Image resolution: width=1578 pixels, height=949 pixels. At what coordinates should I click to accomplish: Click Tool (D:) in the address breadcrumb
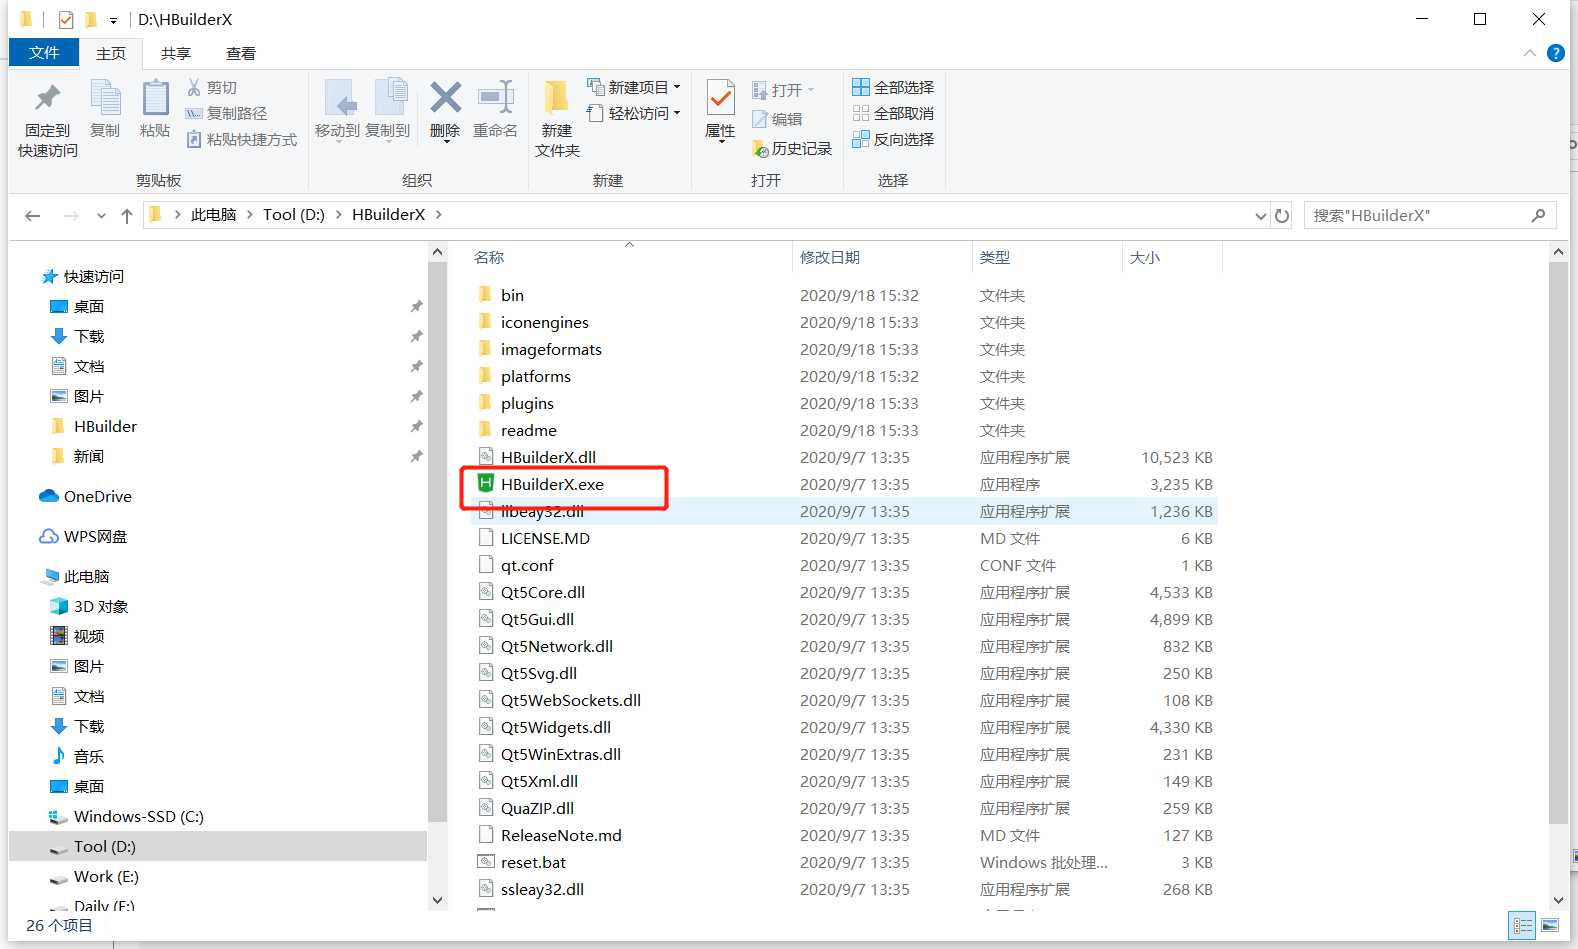click(x=294, y=215)
